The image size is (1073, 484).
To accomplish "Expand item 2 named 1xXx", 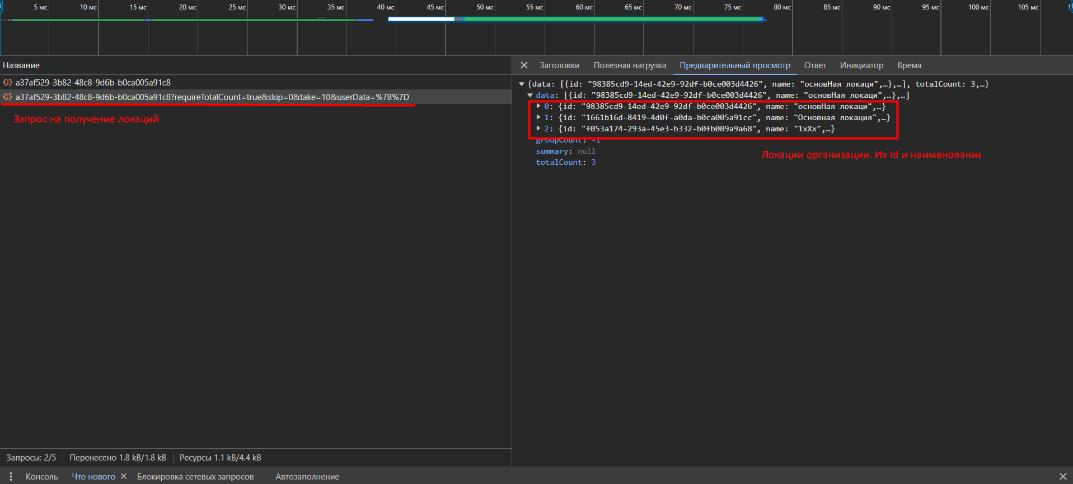I will 539,128.
